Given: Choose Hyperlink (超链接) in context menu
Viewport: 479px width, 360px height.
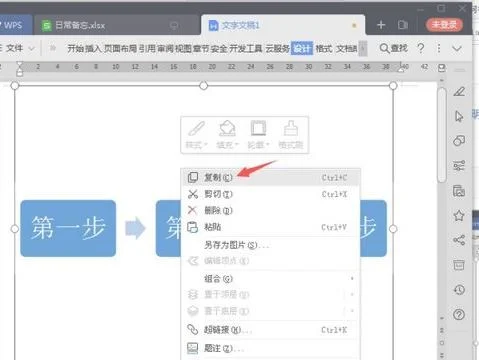Looking at the screenshot, I should [271, 330].
